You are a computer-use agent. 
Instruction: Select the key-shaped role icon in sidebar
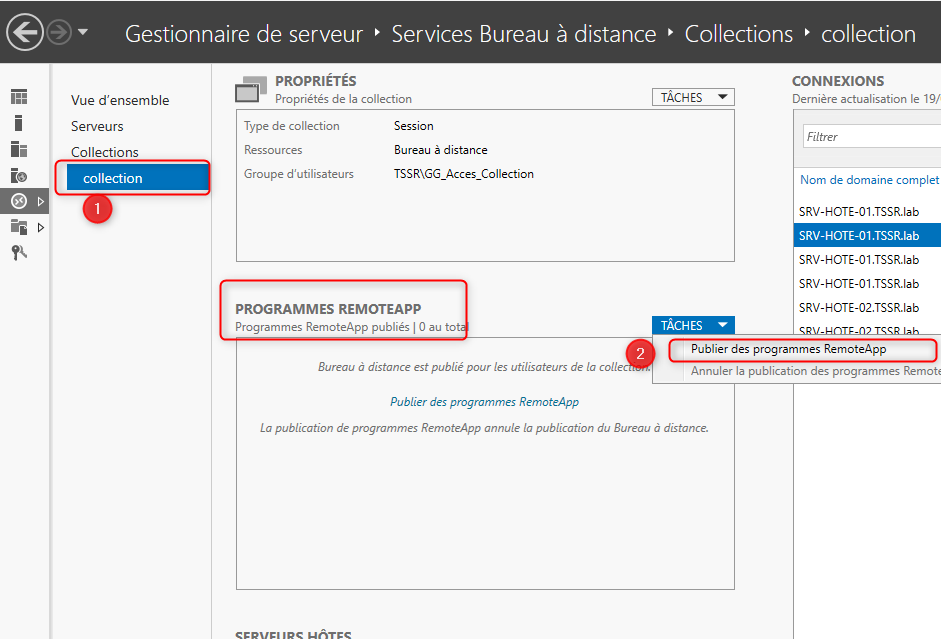pyautogui.click(x=19, y=252)
